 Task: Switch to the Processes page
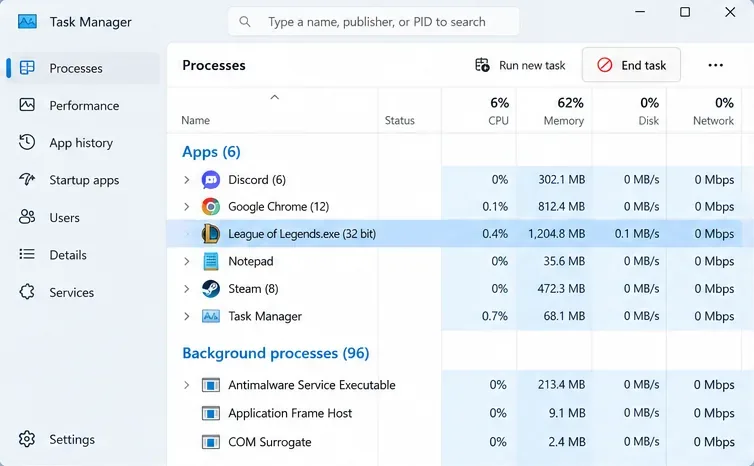click(83, 68)
